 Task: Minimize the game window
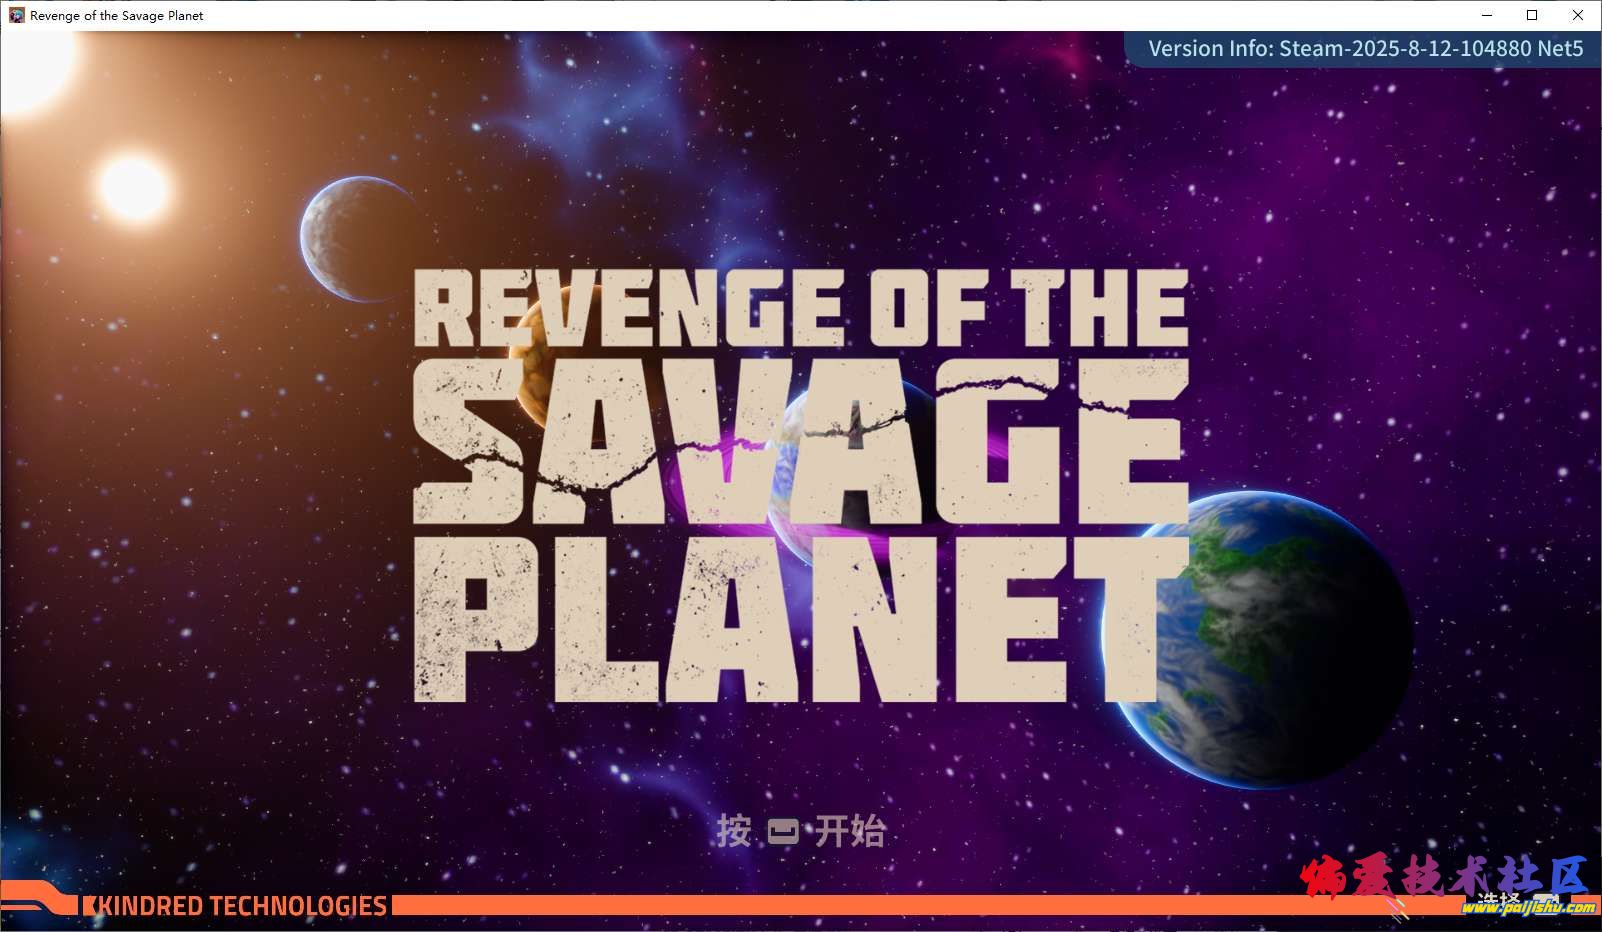click(x=1486, y=15)
